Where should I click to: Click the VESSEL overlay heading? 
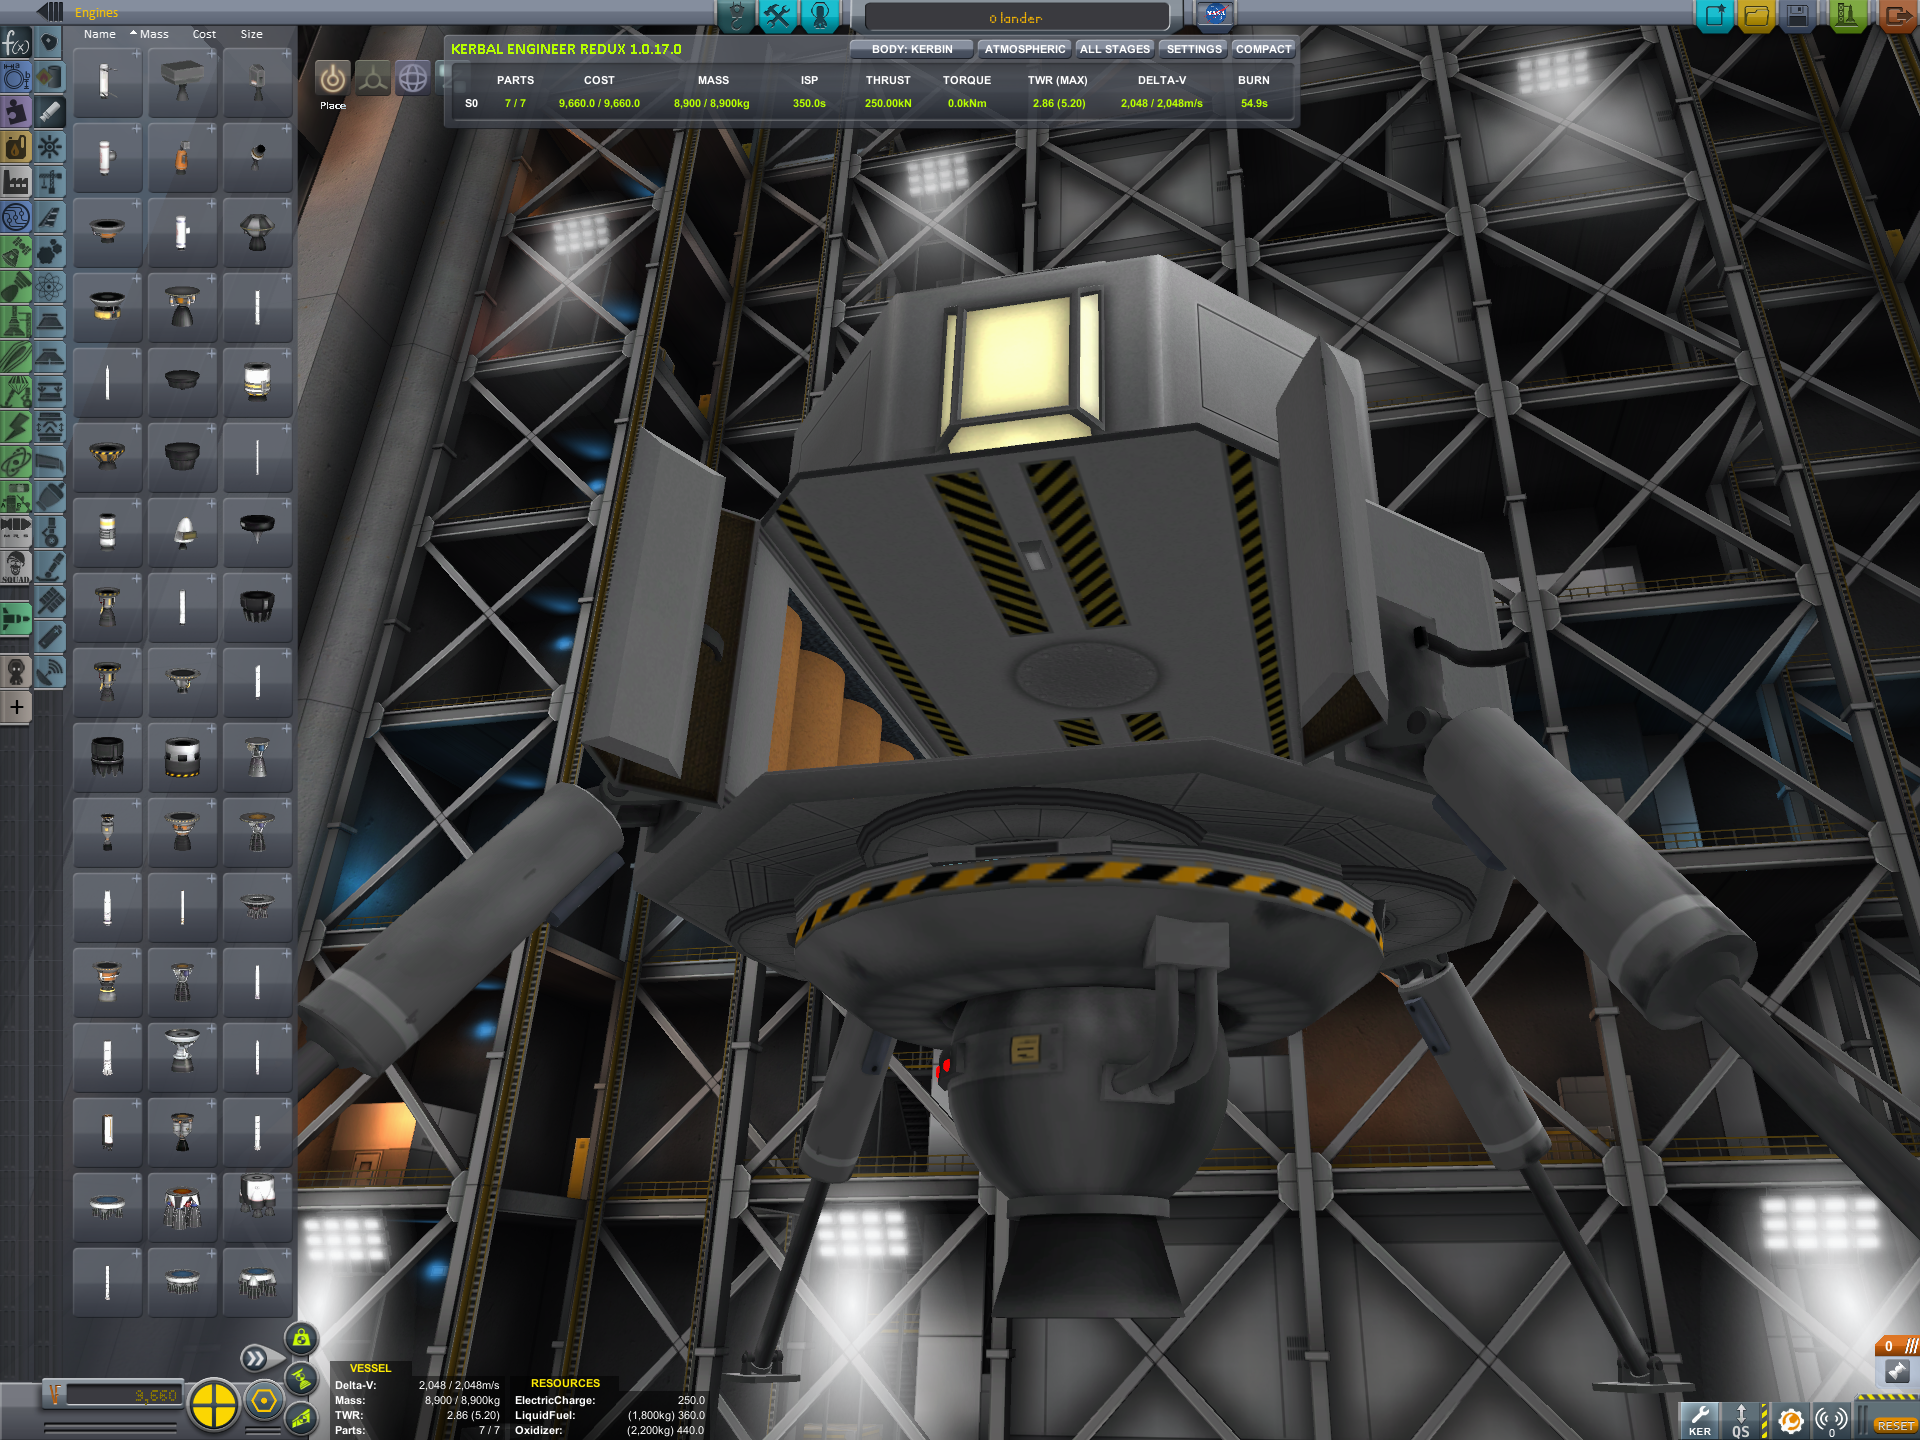370,1368
